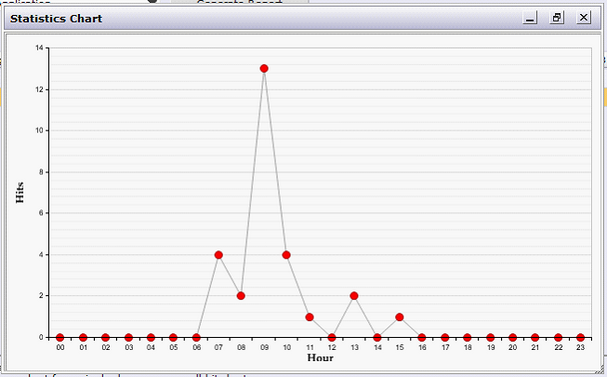Select the data point at hour 10
Image resolution: width=607 pixels, height=377 pixels.
point(286,255)
